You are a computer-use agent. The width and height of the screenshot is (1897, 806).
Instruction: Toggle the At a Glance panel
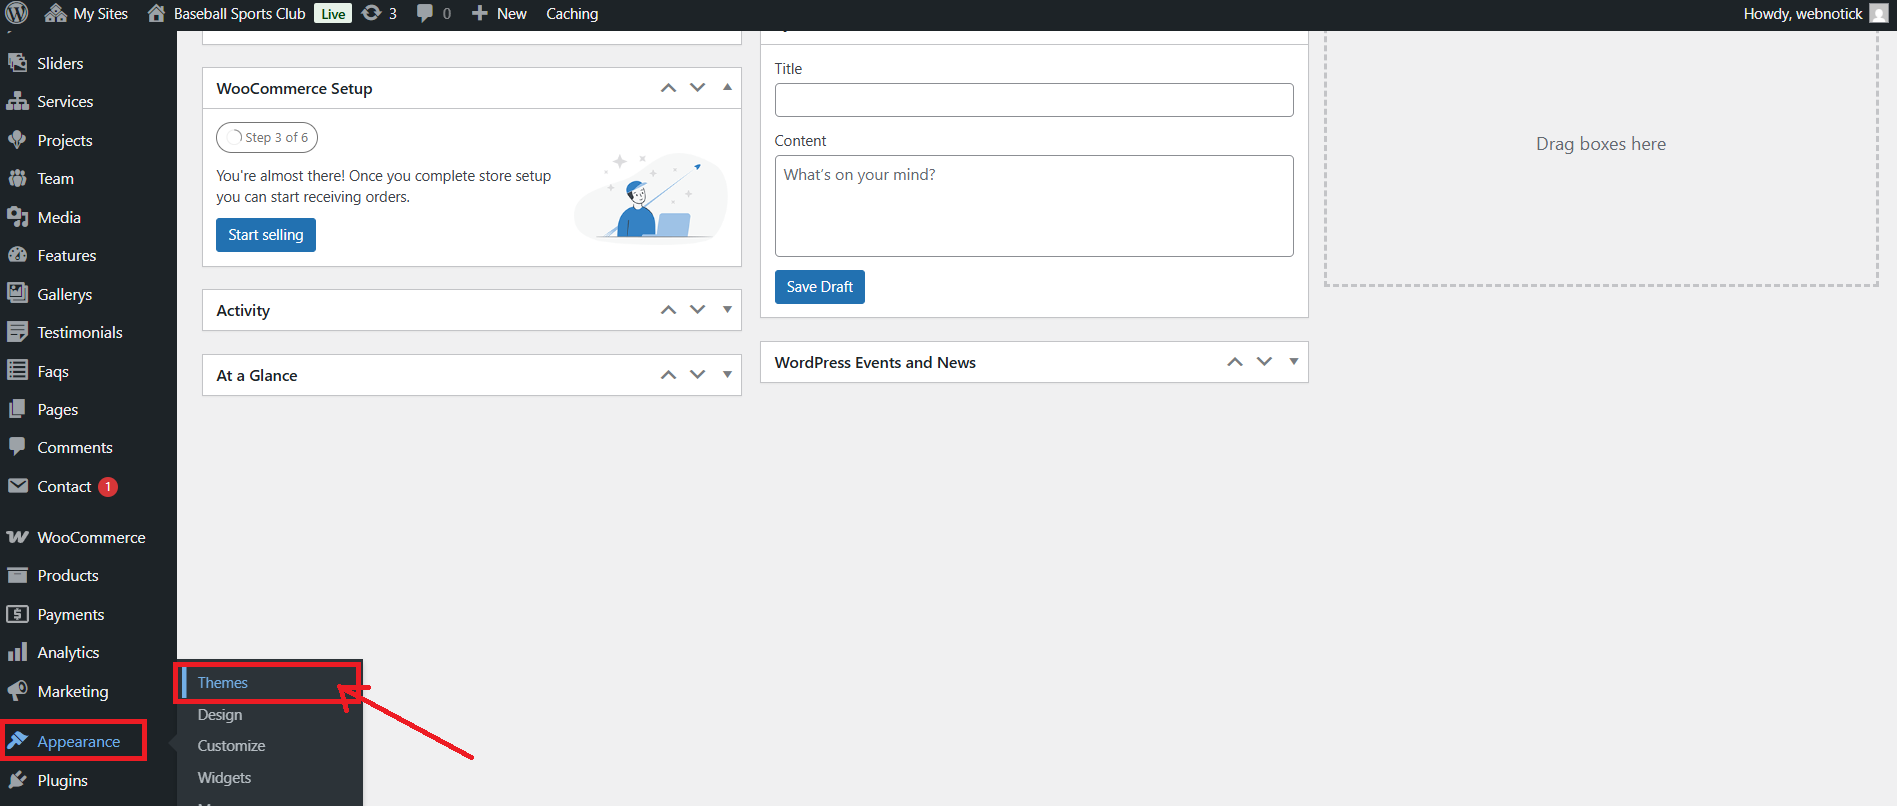(727, 375)
